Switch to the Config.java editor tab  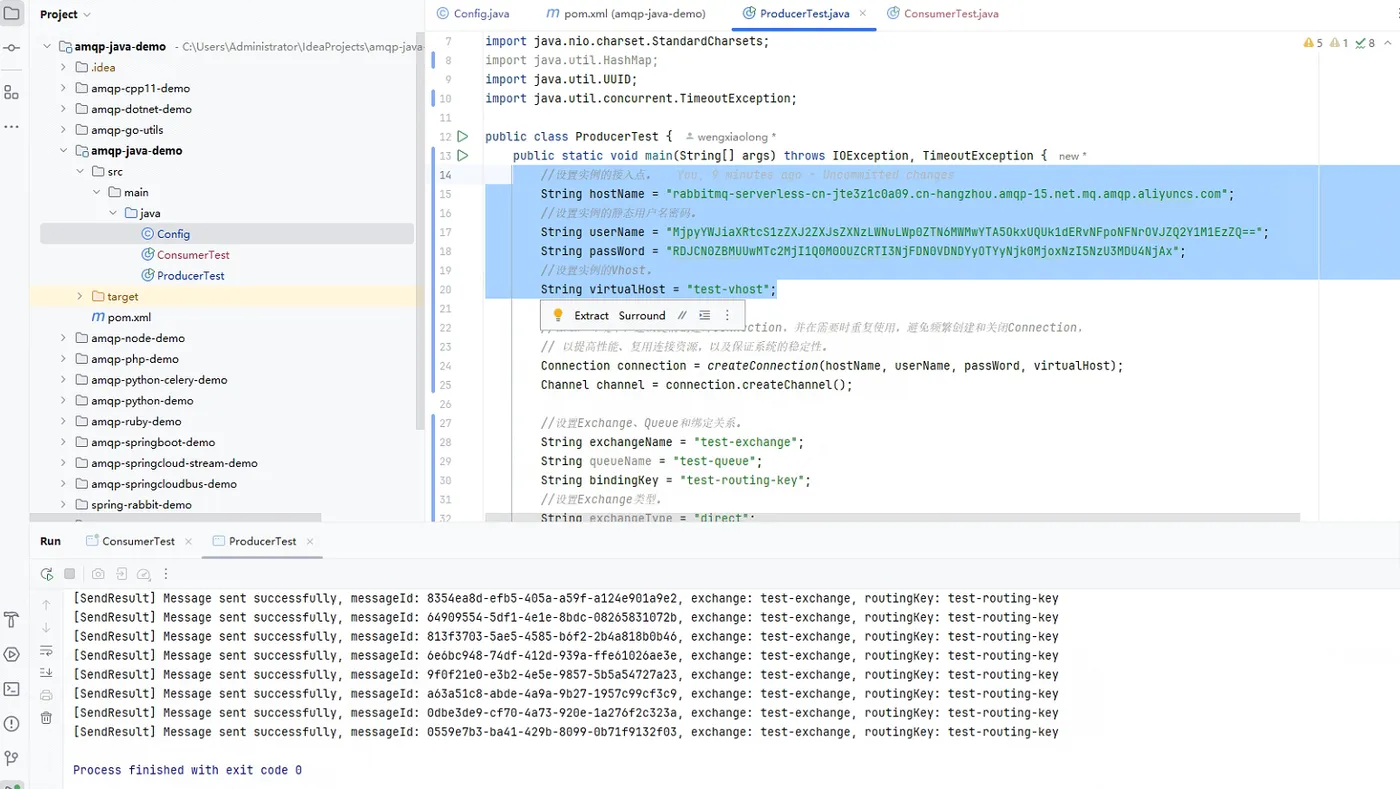click(x=473, y=14)
